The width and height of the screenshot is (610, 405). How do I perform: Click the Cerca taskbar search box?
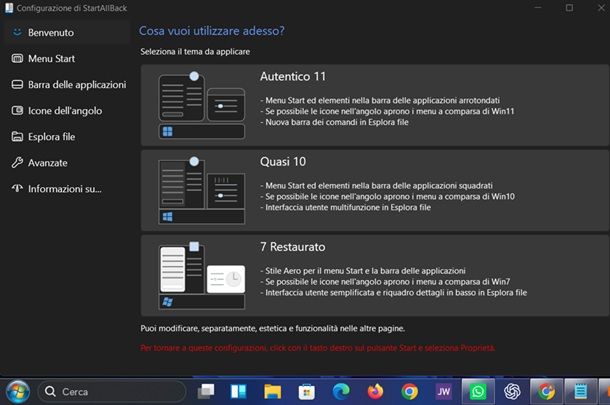point(112,391)
